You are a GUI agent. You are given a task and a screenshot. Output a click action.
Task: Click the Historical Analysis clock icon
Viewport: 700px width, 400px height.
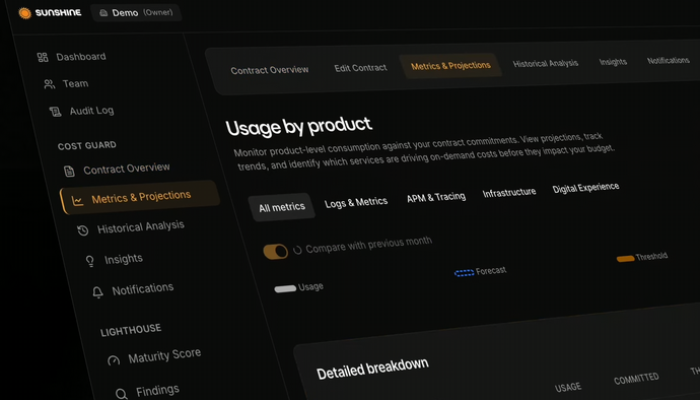[83, 230]
